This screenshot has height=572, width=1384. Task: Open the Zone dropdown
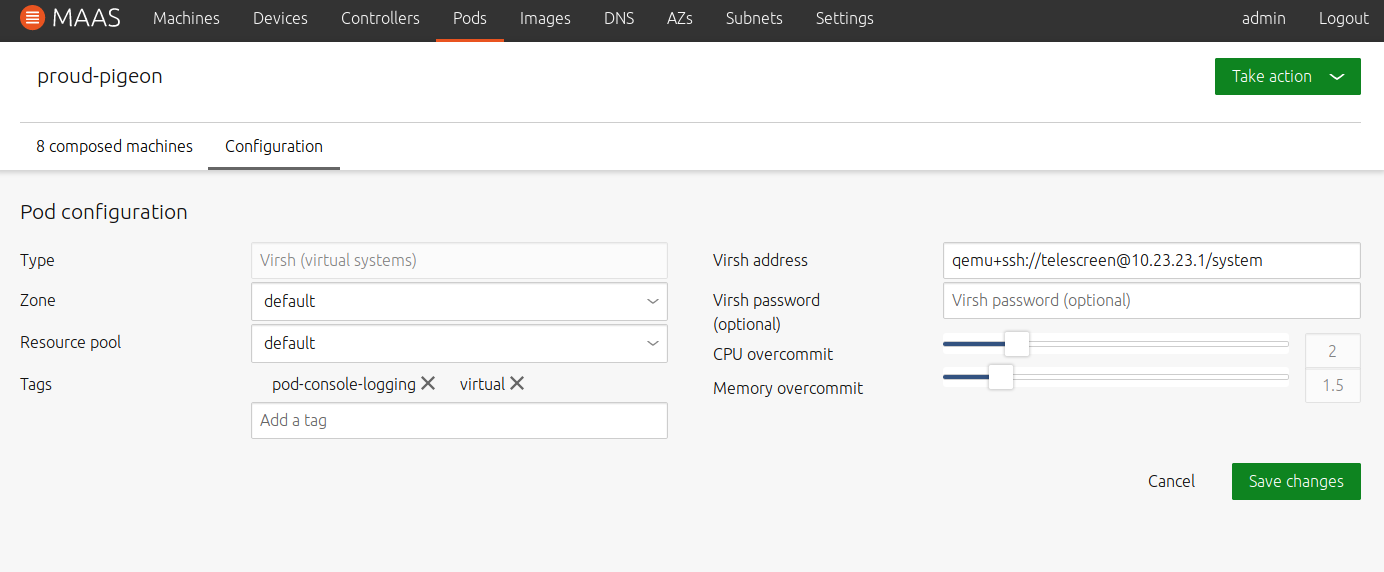click(459, 301)
